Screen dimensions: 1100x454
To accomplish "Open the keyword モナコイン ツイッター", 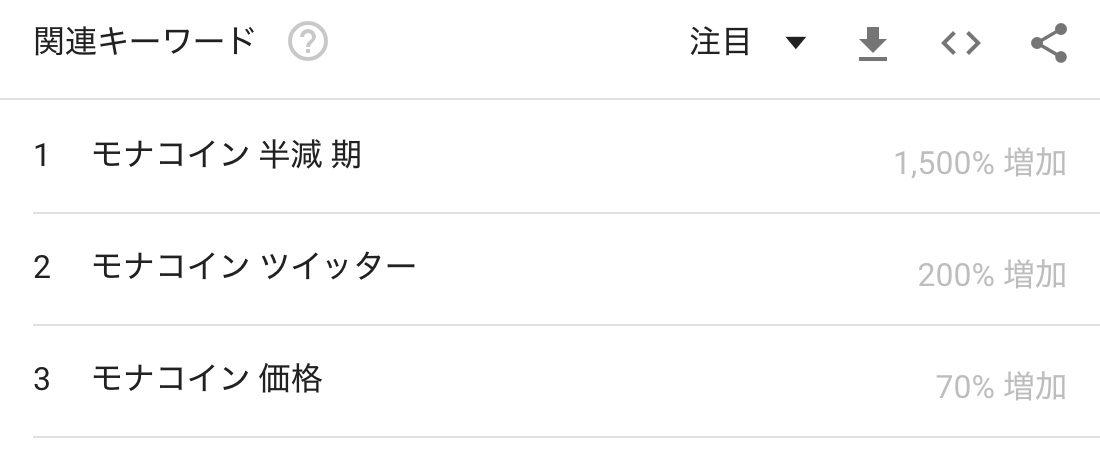I will tap(254, 267).
